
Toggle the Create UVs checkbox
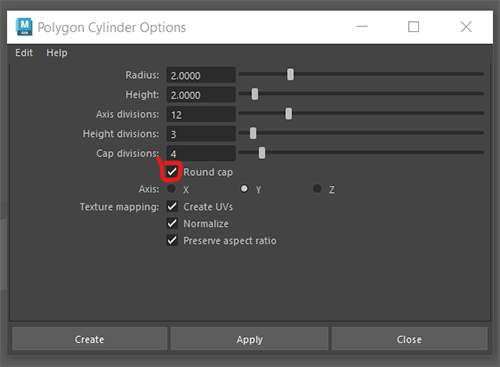tap(172, 207)
